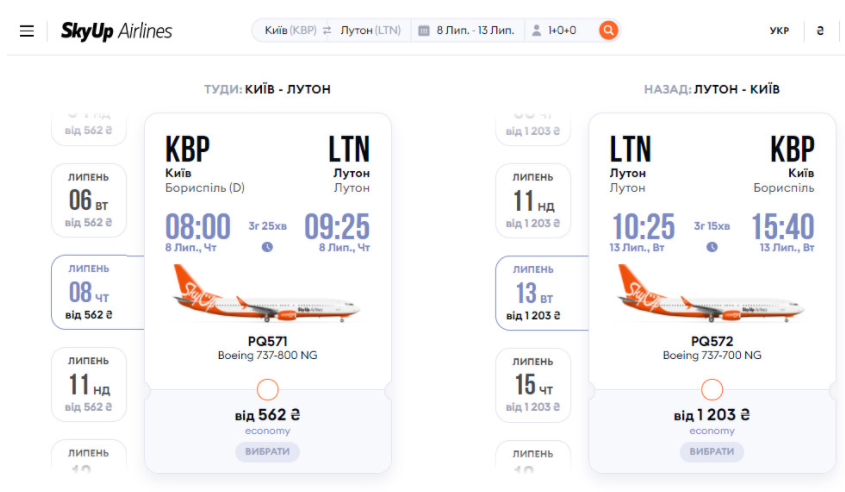Open the passengers count 1+0+0 selector
The height and width of the screenshot is (492, 845).
(x=562, y=31)
